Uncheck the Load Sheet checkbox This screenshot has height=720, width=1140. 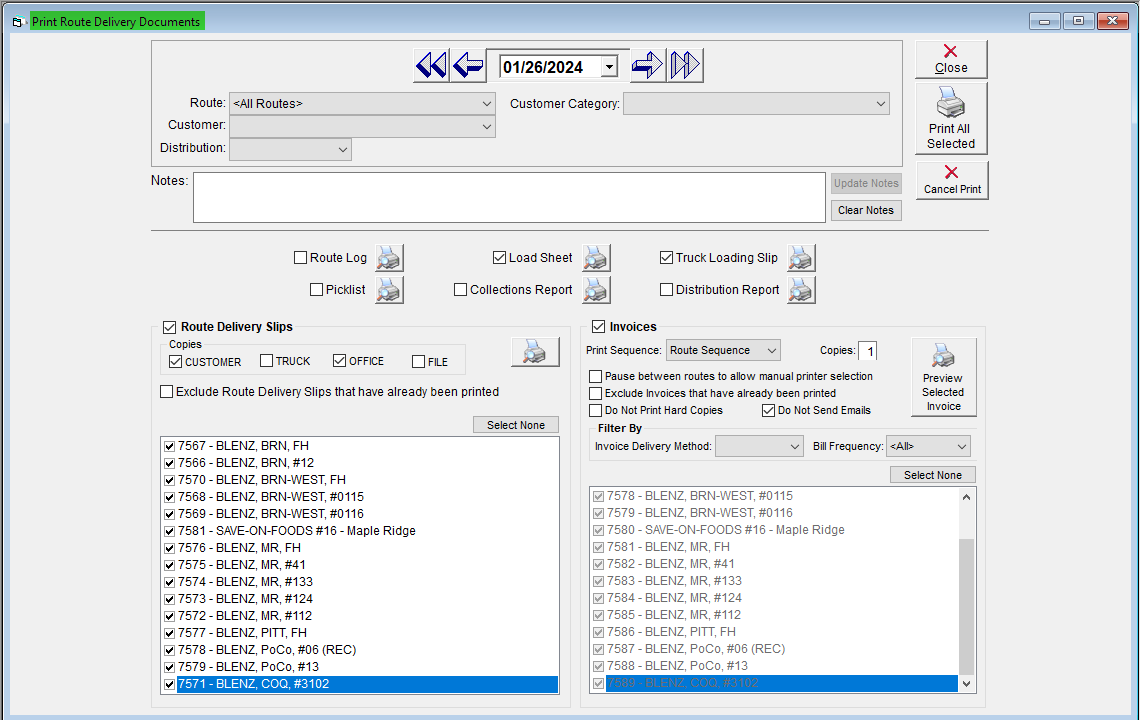[499, 257]
